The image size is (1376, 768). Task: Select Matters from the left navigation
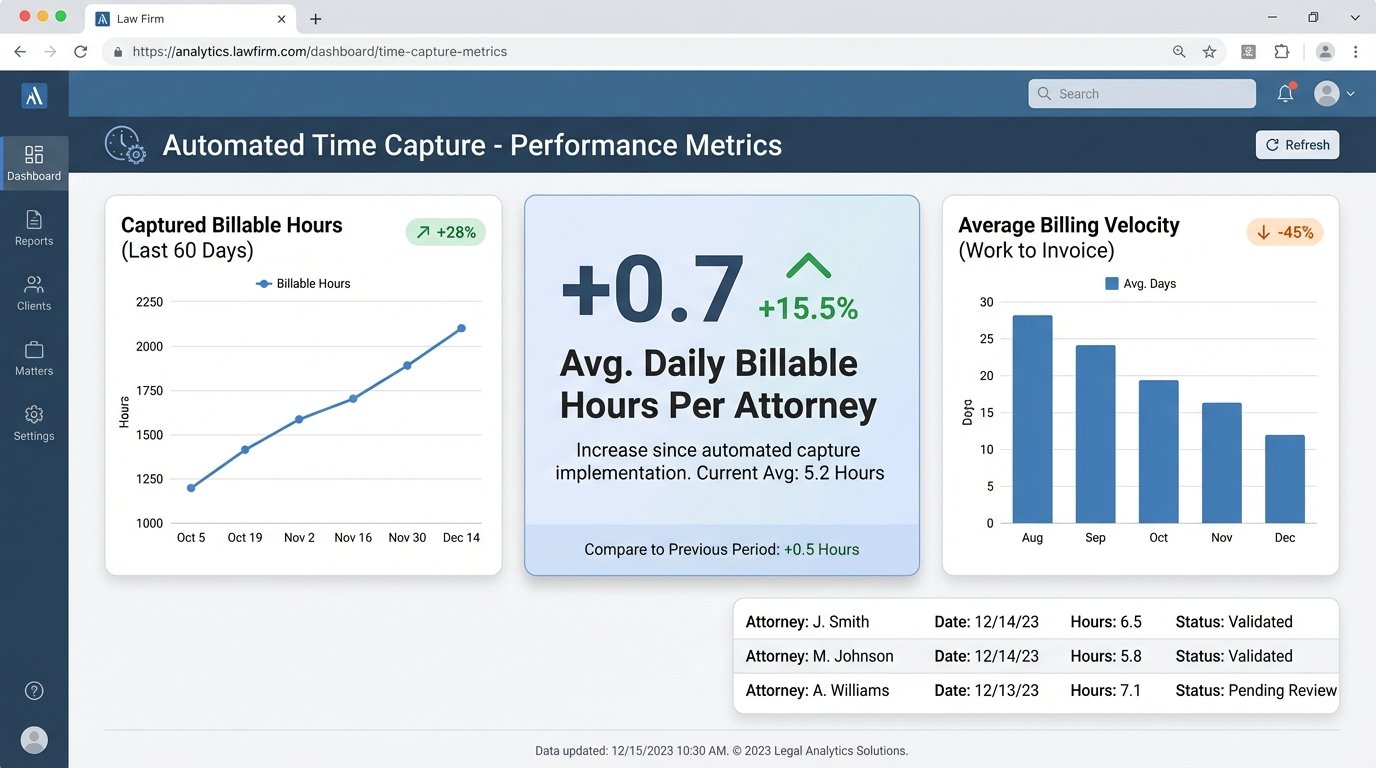click(34, 358)
